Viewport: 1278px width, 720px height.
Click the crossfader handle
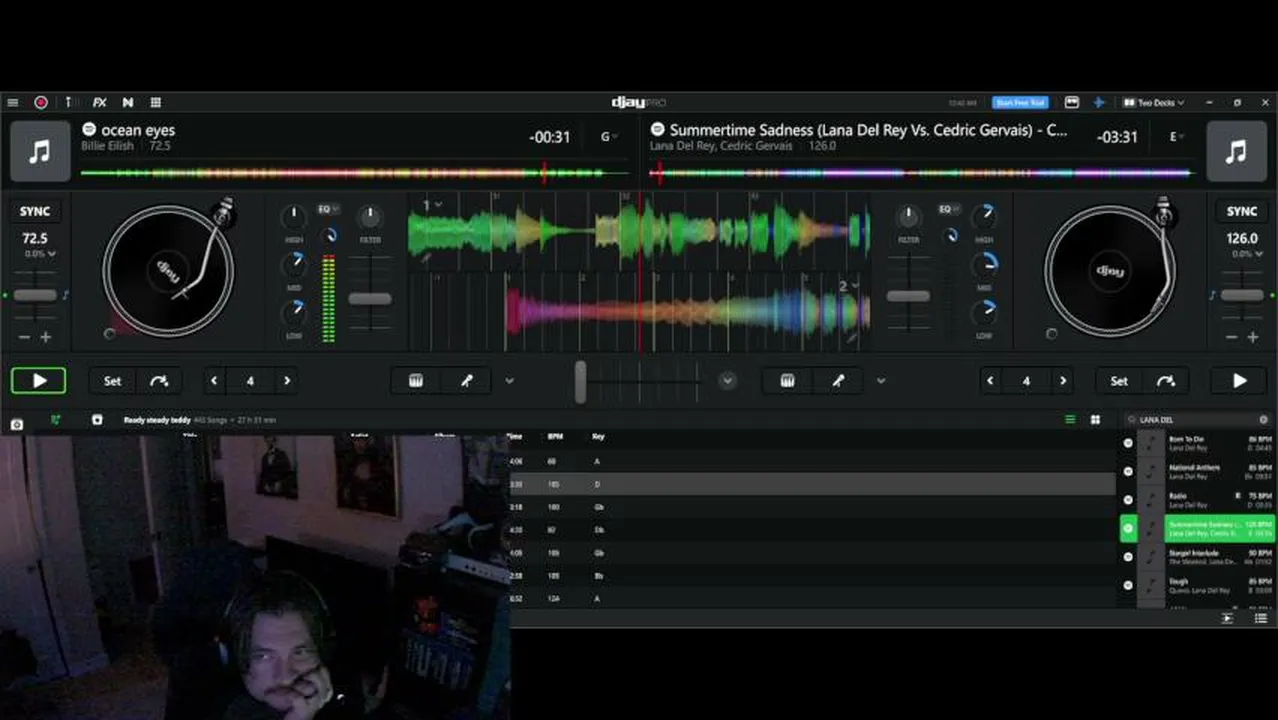(580, 382)
